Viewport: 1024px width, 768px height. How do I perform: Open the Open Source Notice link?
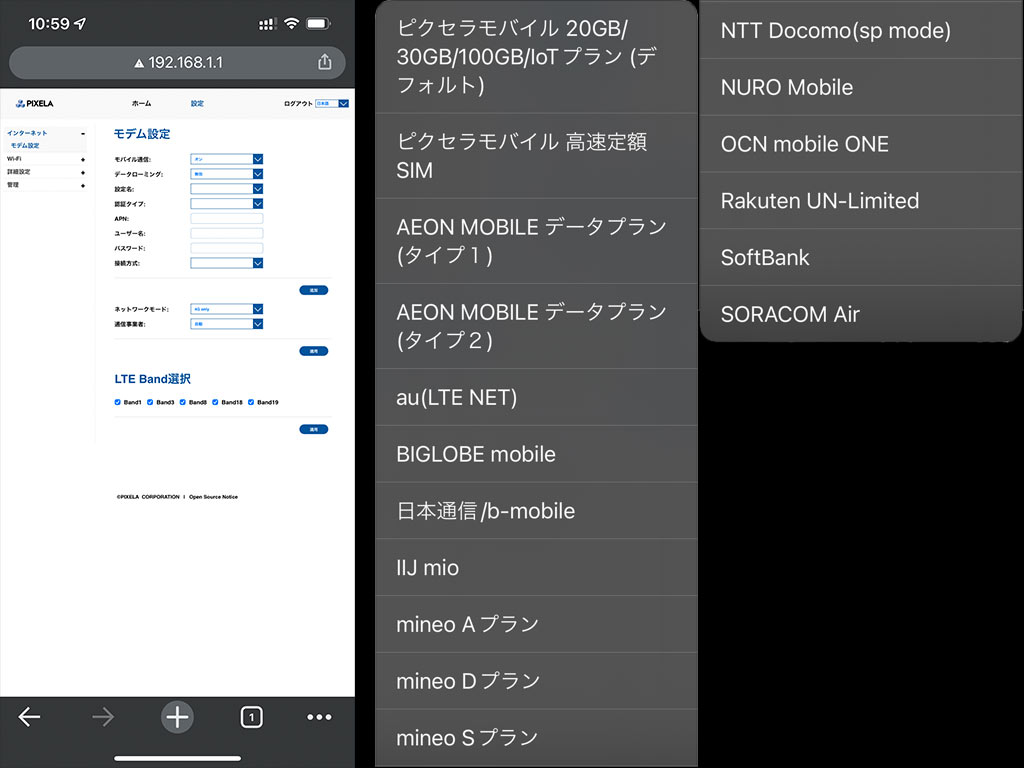pyautogui.click(x=214, y=497)
